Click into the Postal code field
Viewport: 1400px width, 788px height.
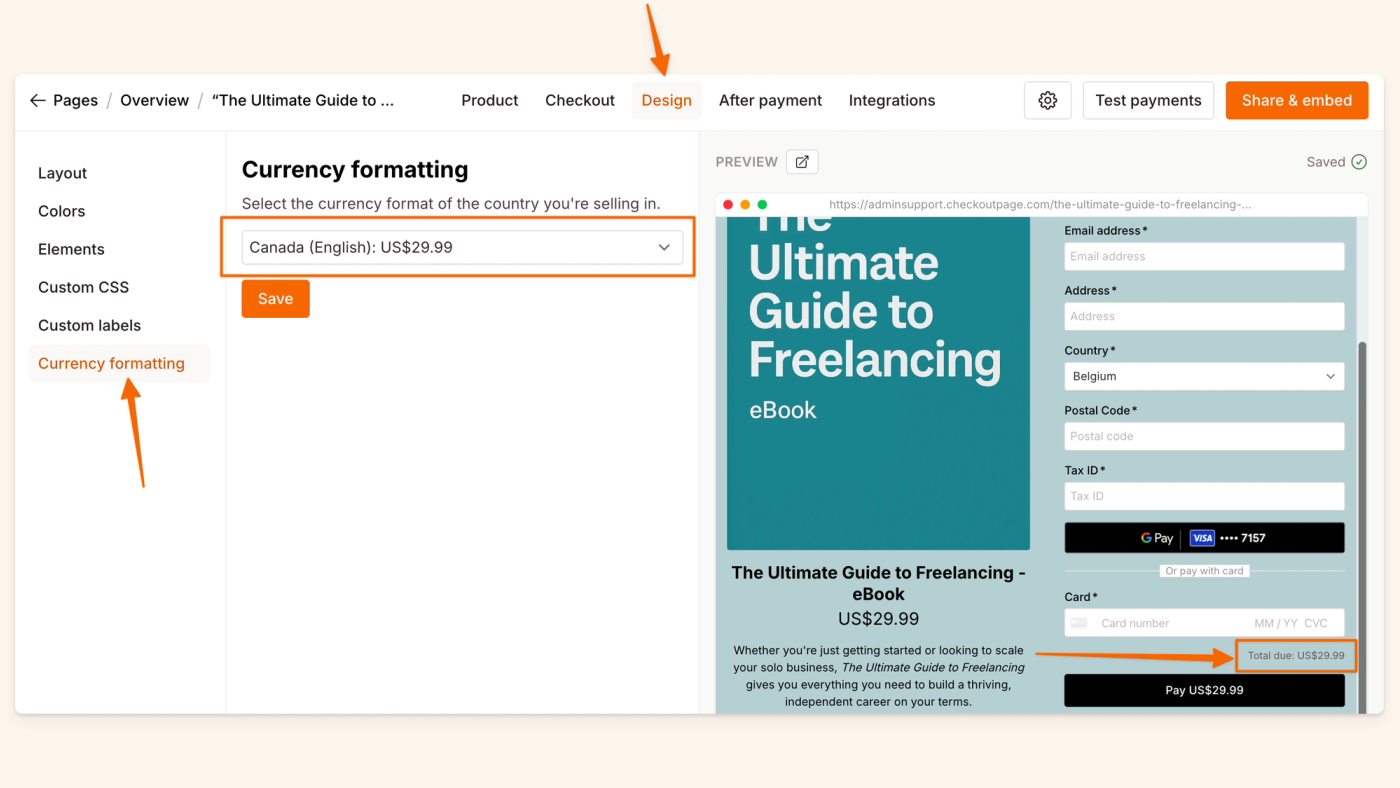pyautogui.click(x=1204, y=436)
